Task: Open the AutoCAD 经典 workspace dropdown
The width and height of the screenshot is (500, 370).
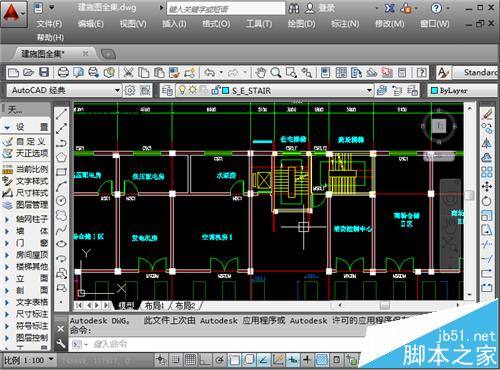Action: tap(117, 90)
